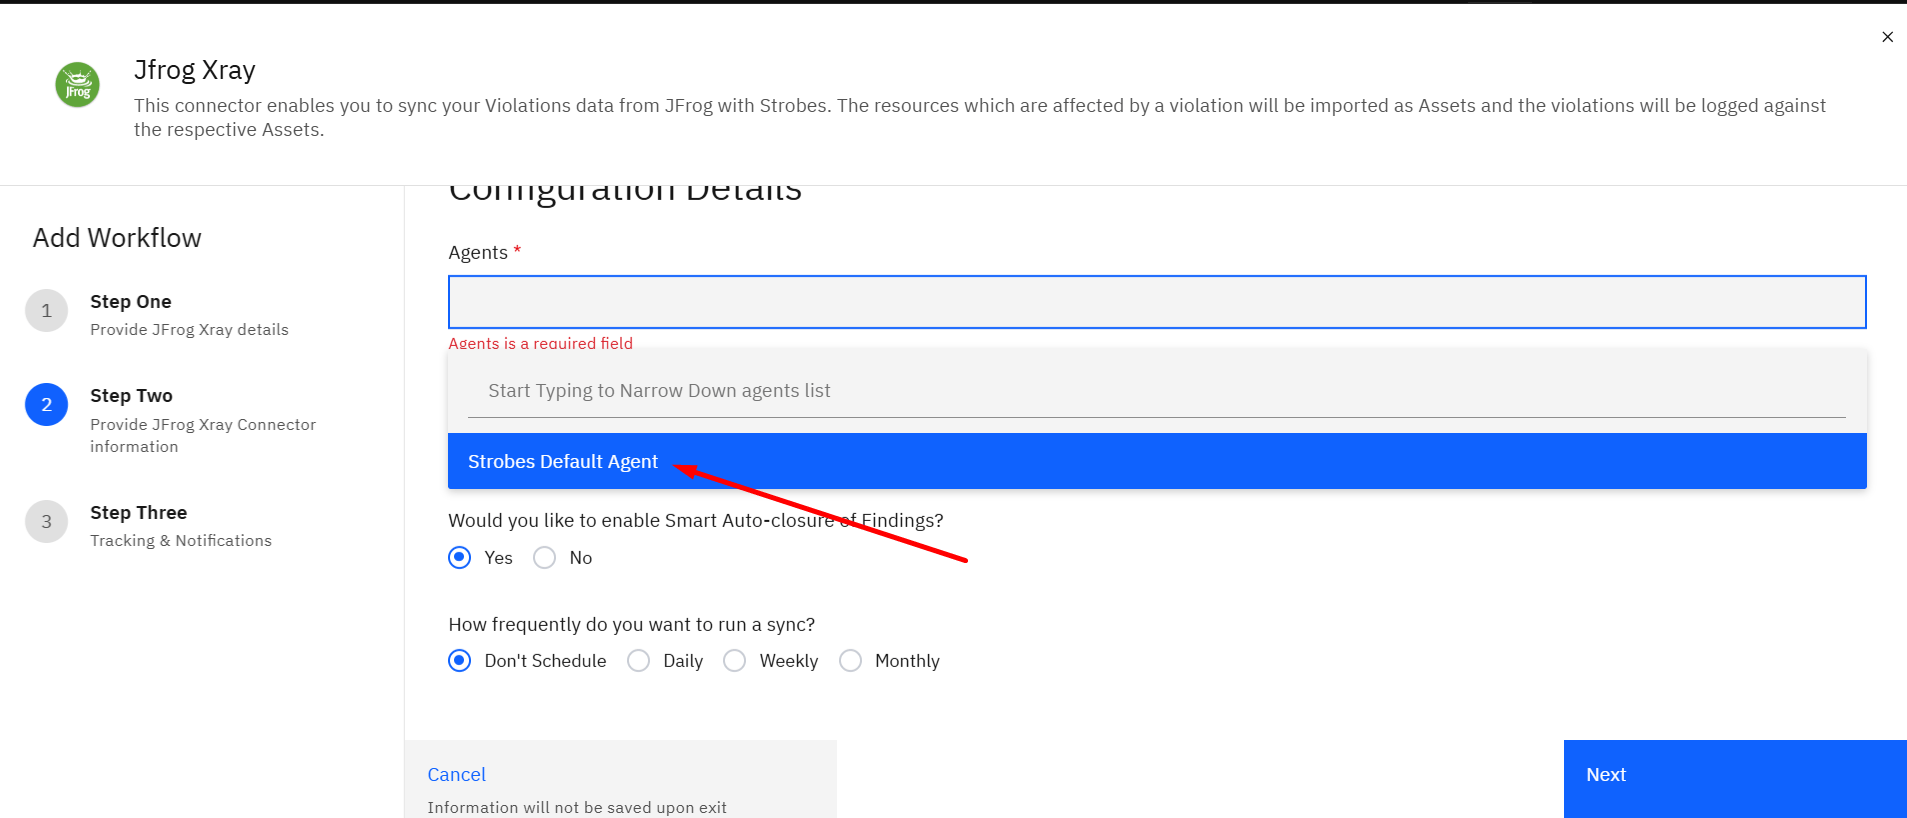Select Yes for Smart Auto-closure

460,558
